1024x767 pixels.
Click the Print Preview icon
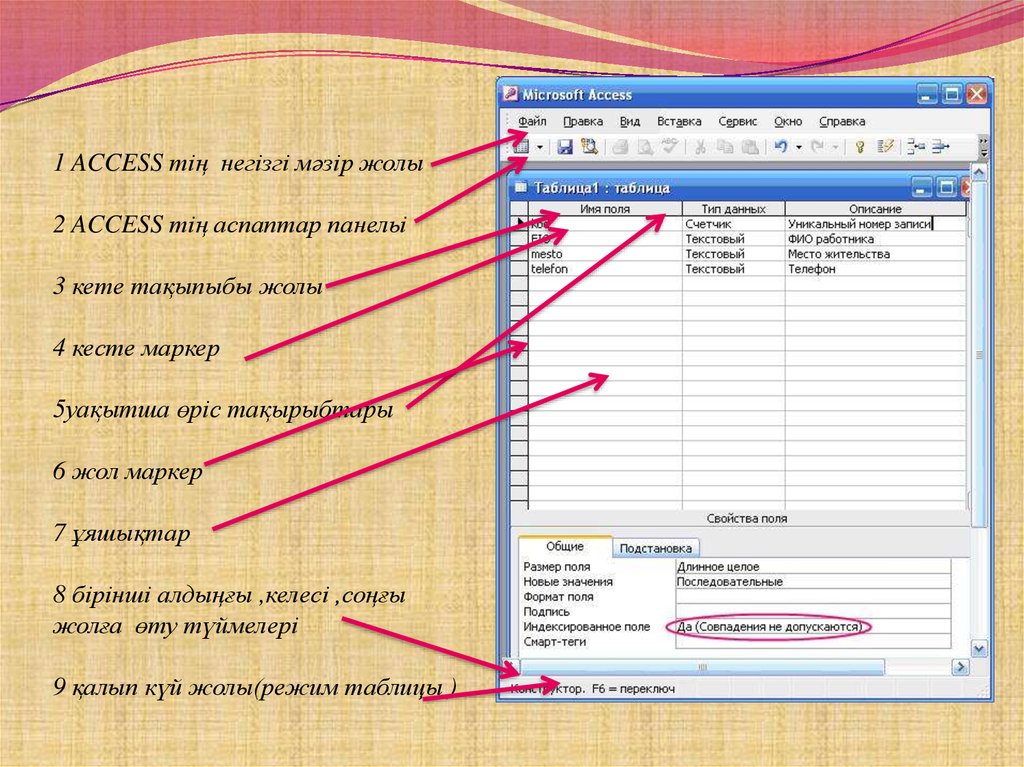coord(645,148)
